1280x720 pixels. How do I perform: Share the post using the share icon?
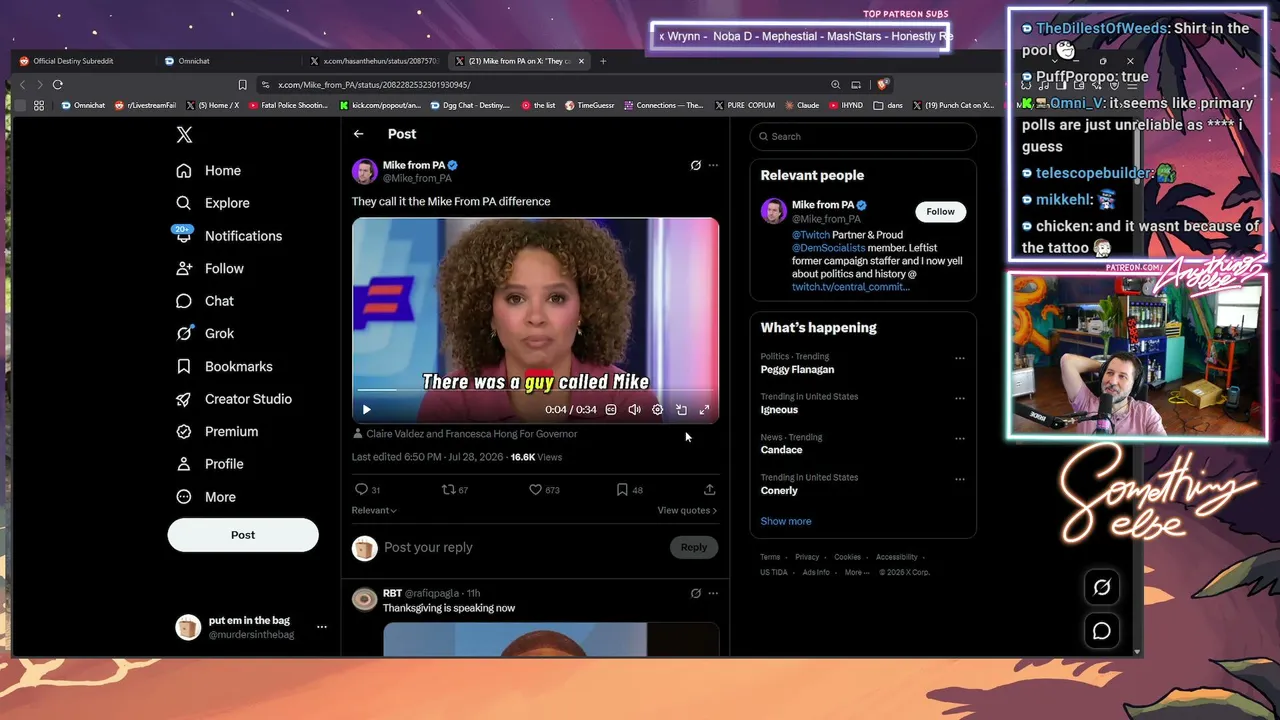(x=709, y=490)
